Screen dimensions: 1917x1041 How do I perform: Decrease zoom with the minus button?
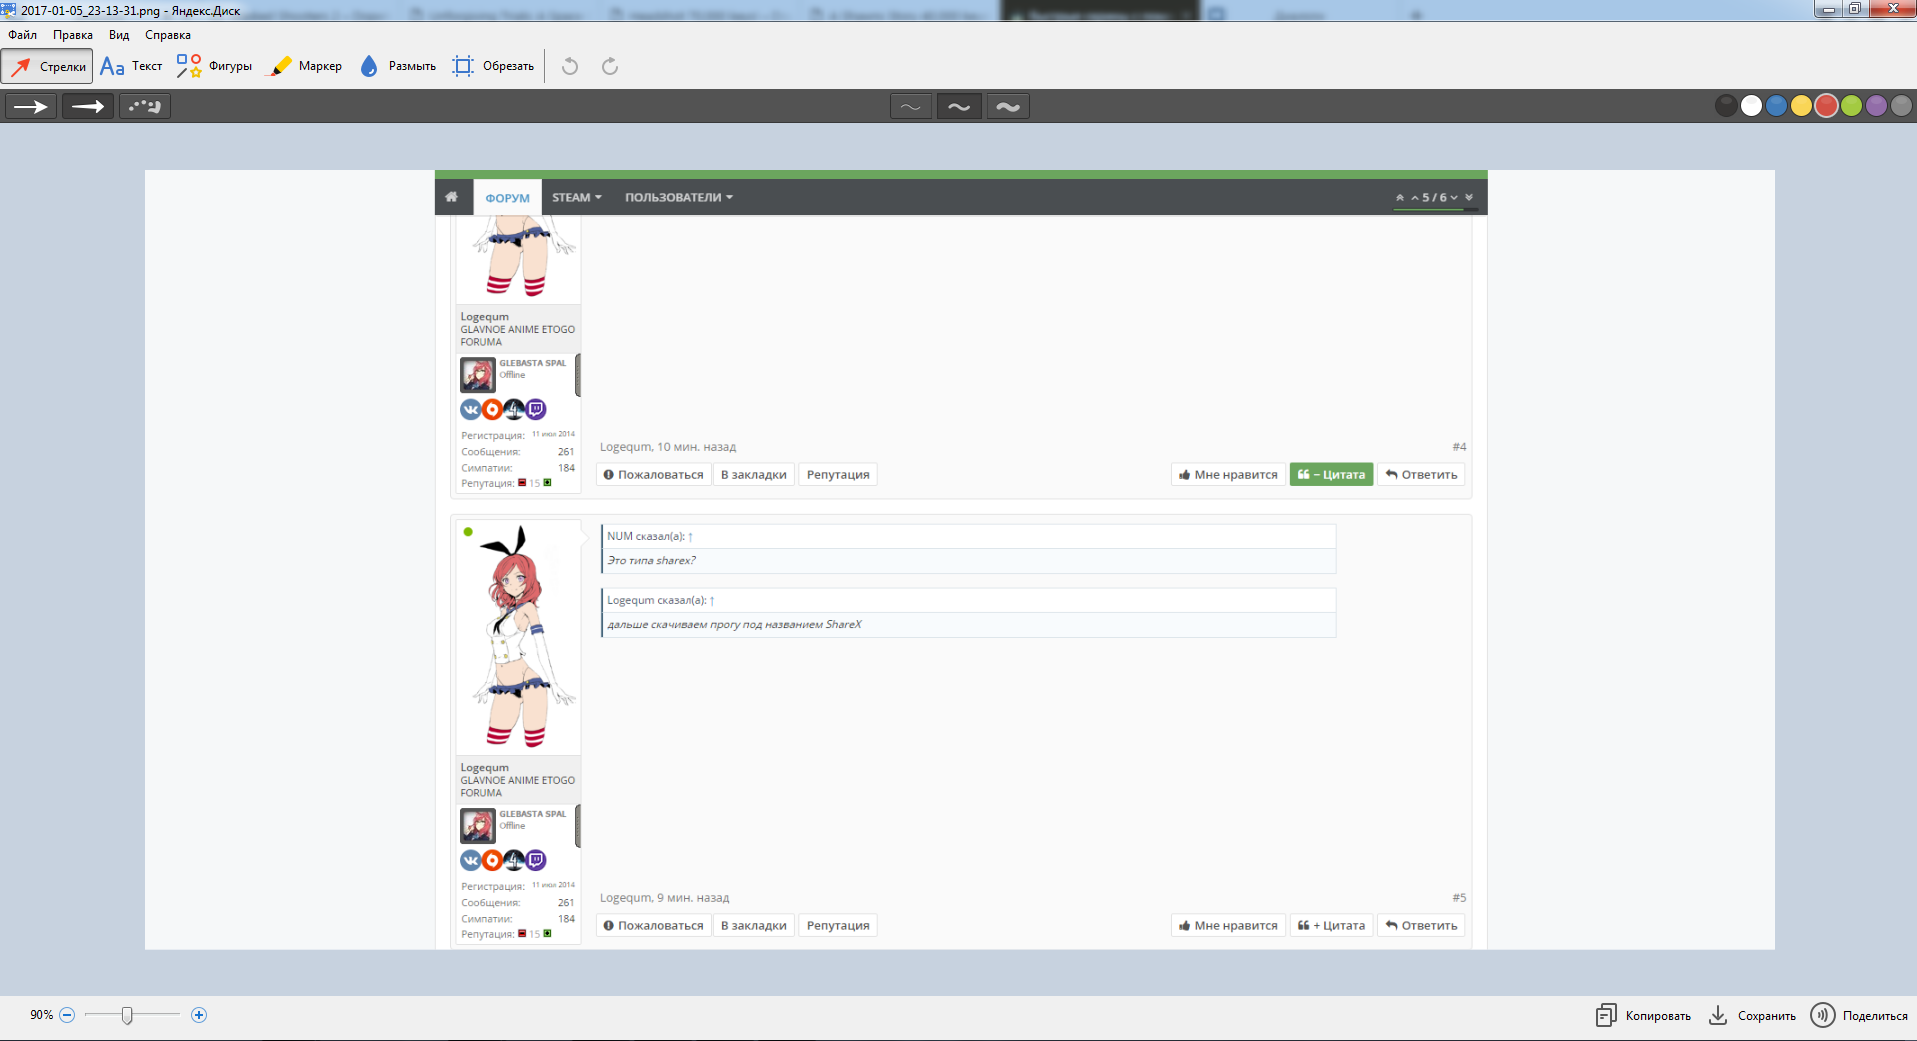click(x=67, y=1015)
